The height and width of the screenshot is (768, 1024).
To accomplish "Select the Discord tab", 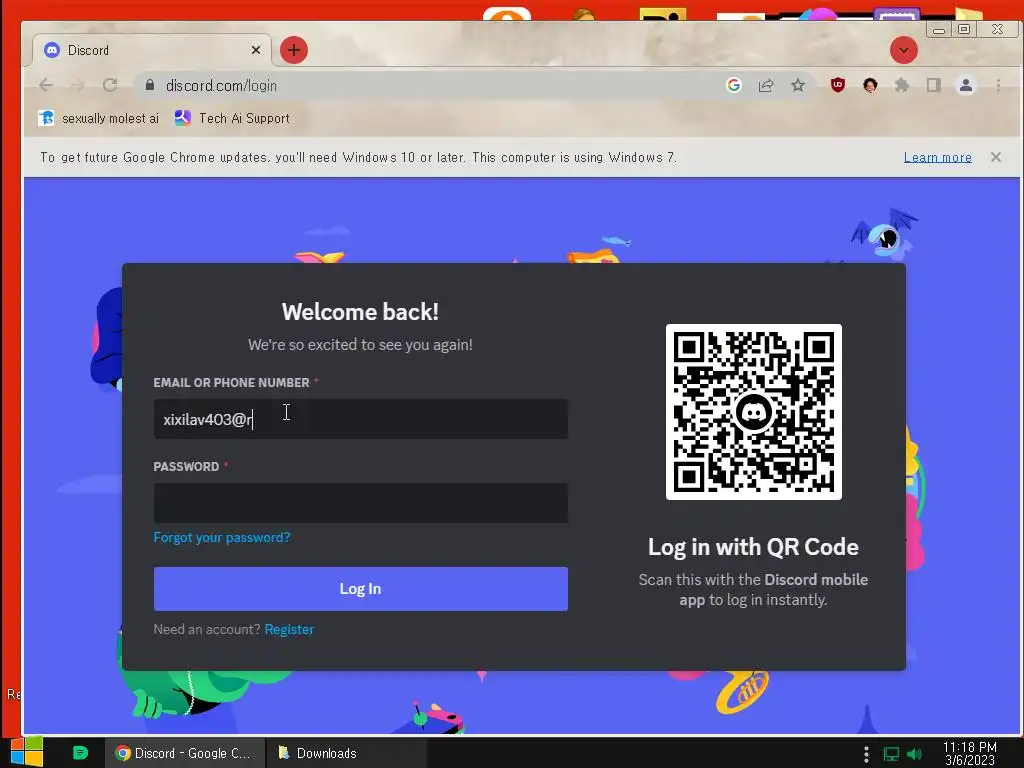I will click(x=150, y=50).
